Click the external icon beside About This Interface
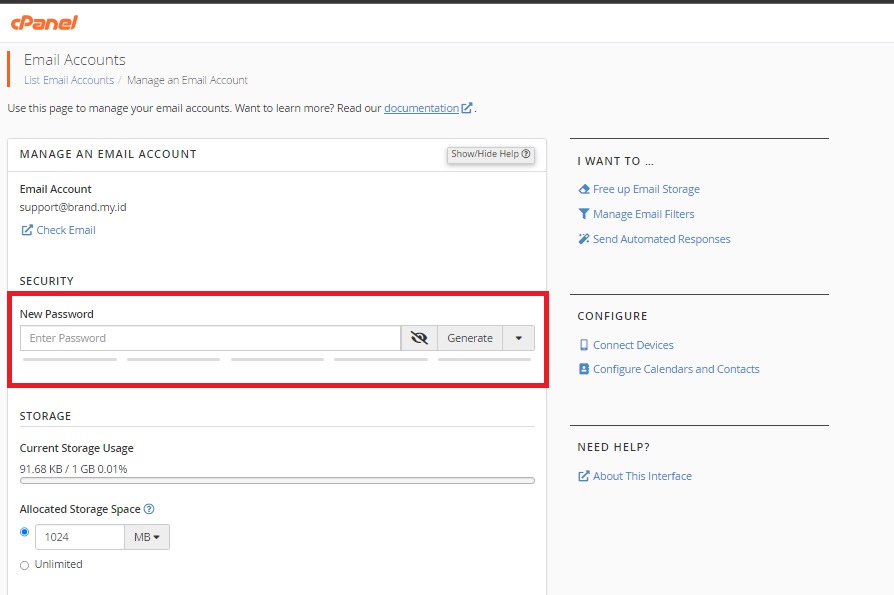 [x=584, y=476]
